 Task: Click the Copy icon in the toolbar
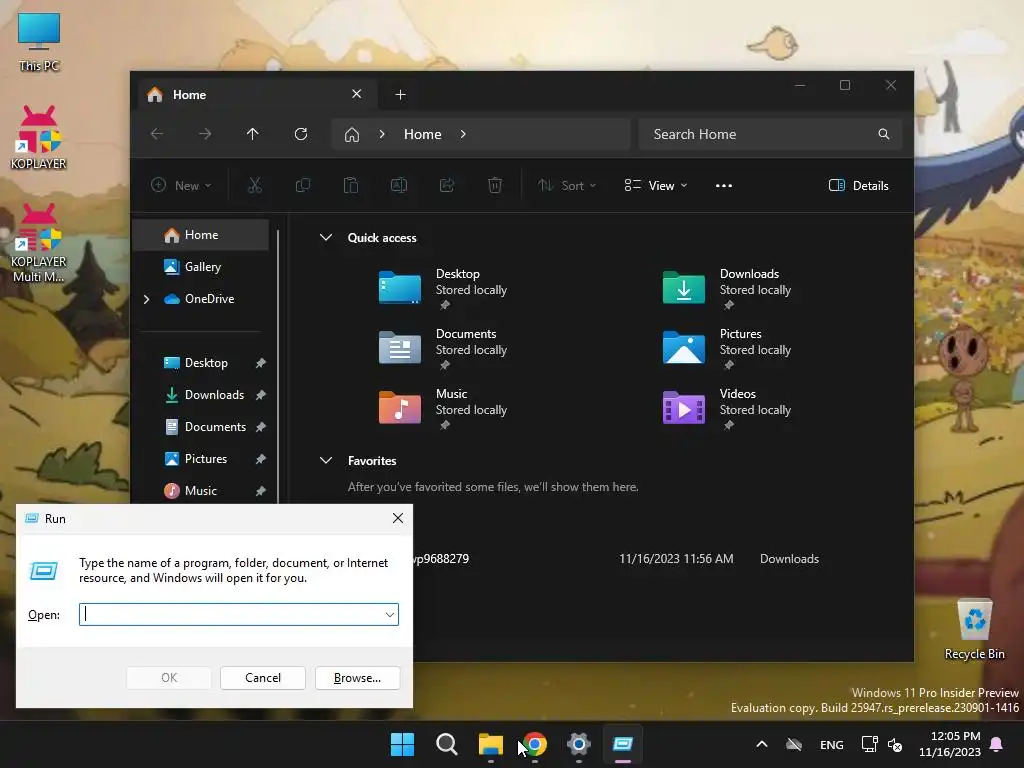click(x=302, y=185)
